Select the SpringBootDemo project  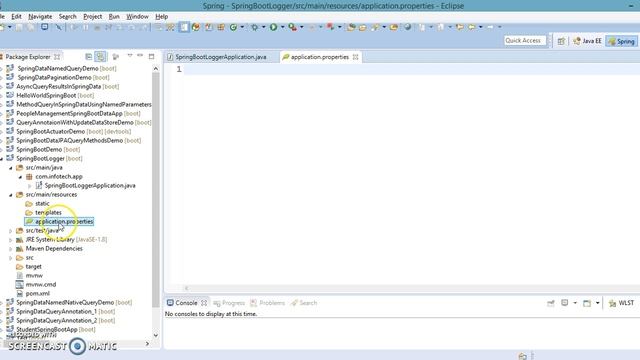tap(43, 149)
